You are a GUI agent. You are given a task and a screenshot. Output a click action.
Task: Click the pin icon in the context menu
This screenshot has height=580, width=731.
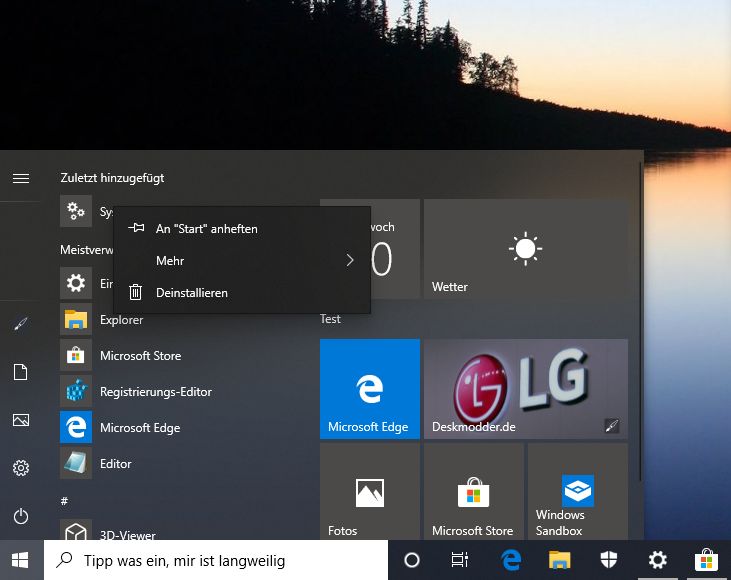coord(136,228)
